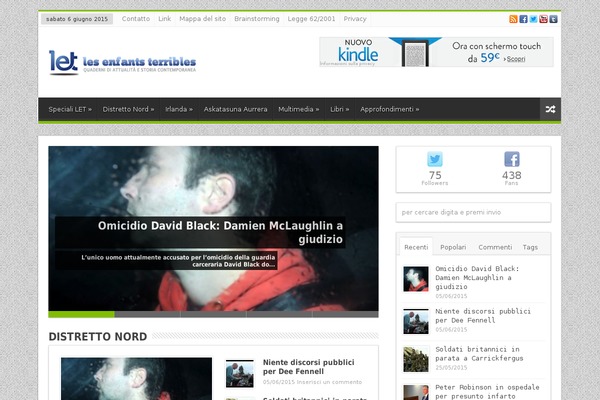
Task: Open Askatasuna Aurrera in navigation bar
Action: point(235,109)
